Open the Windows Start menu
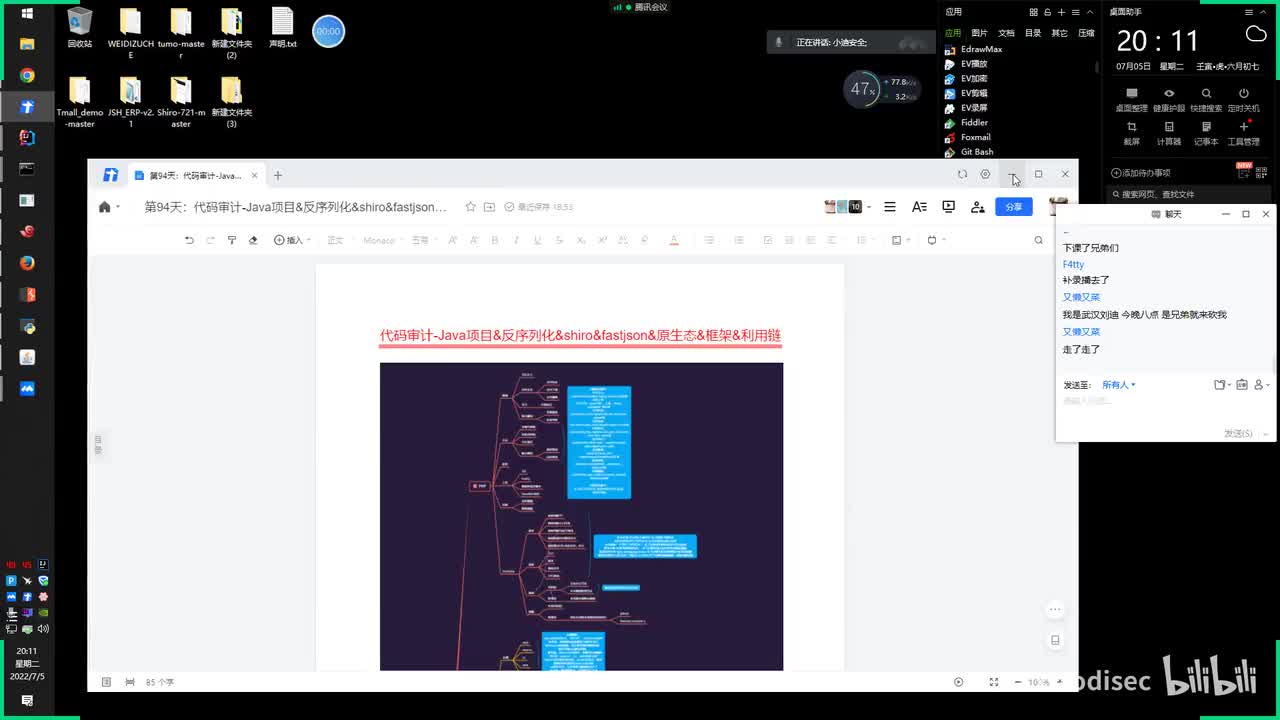1280x720 pixels. 27,13
